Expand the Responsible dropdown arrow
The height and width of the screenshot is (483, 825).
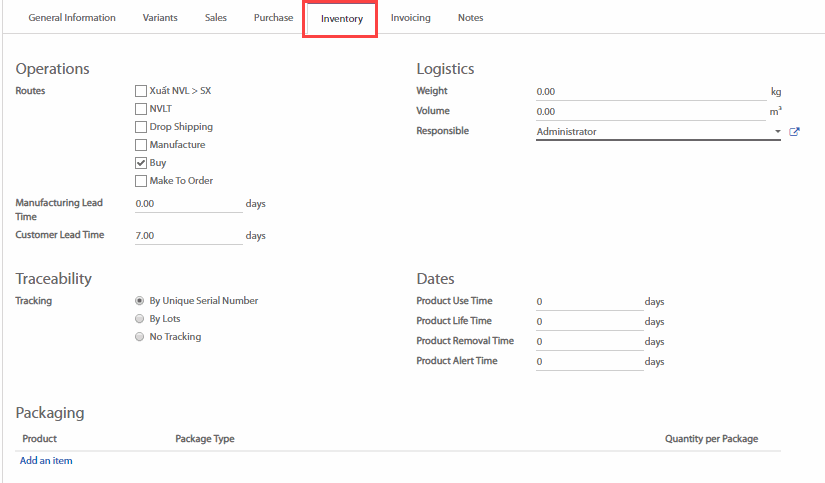pyautogui.click(x=777, y=132)
